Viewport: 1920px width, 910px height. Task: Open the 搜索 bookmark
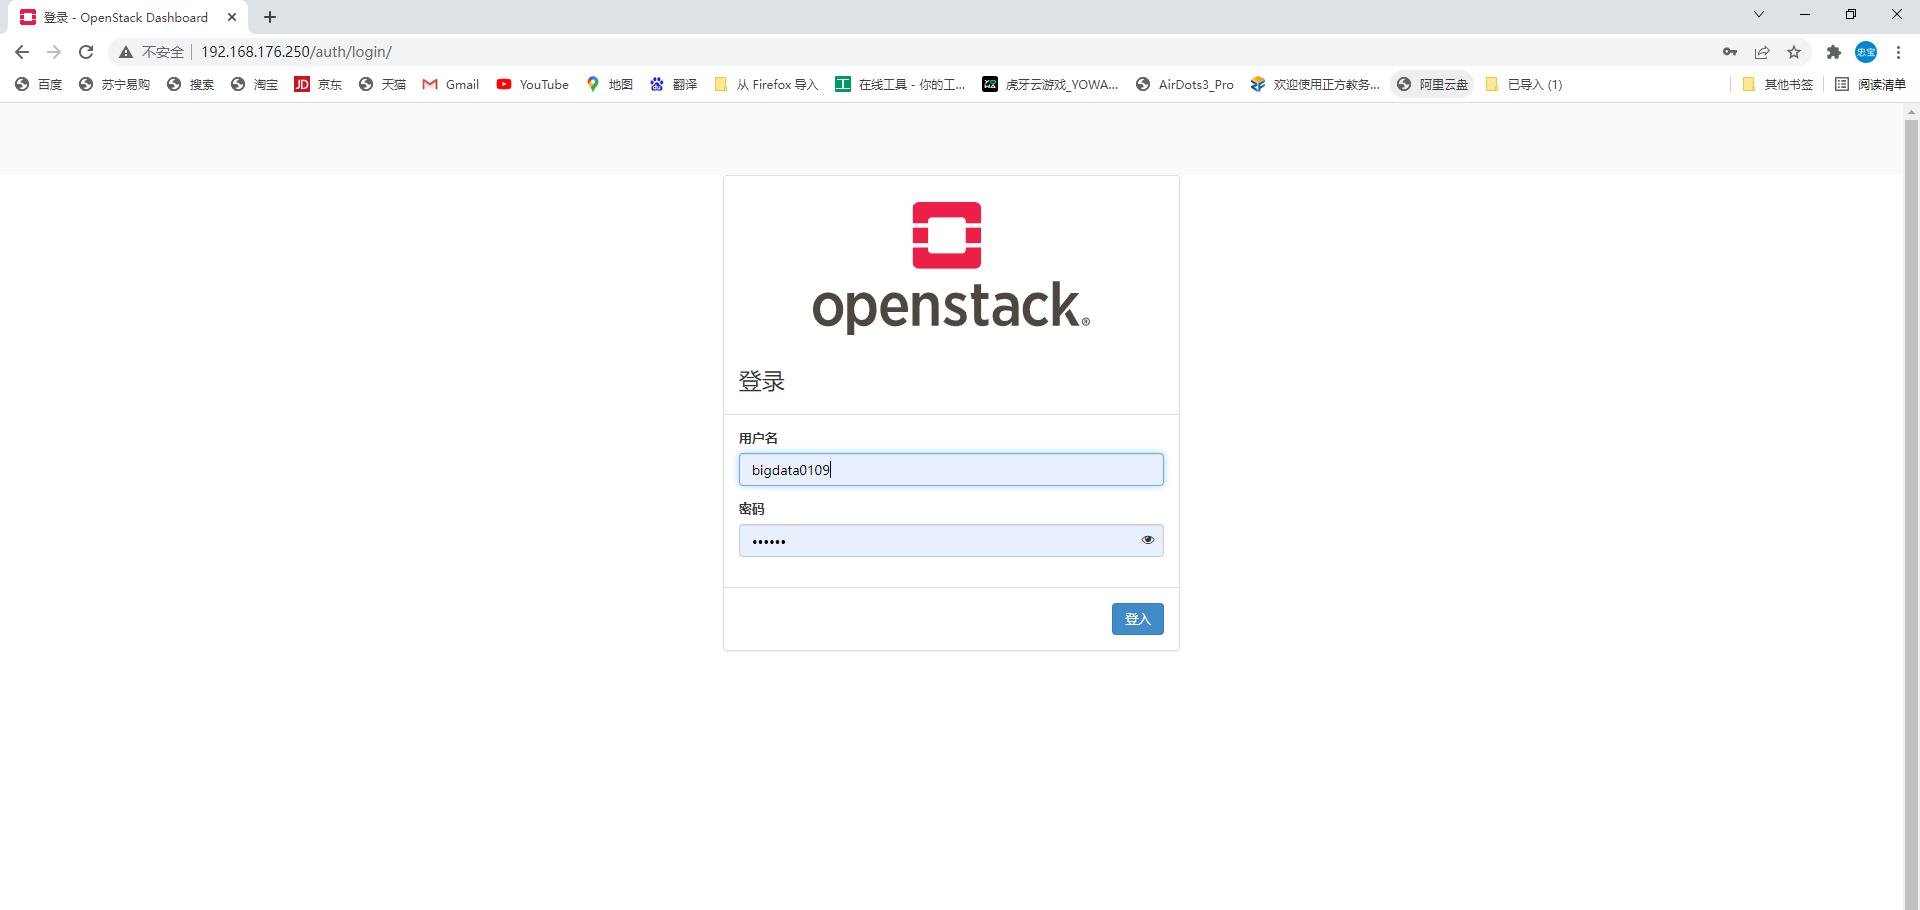pos(191,85)
